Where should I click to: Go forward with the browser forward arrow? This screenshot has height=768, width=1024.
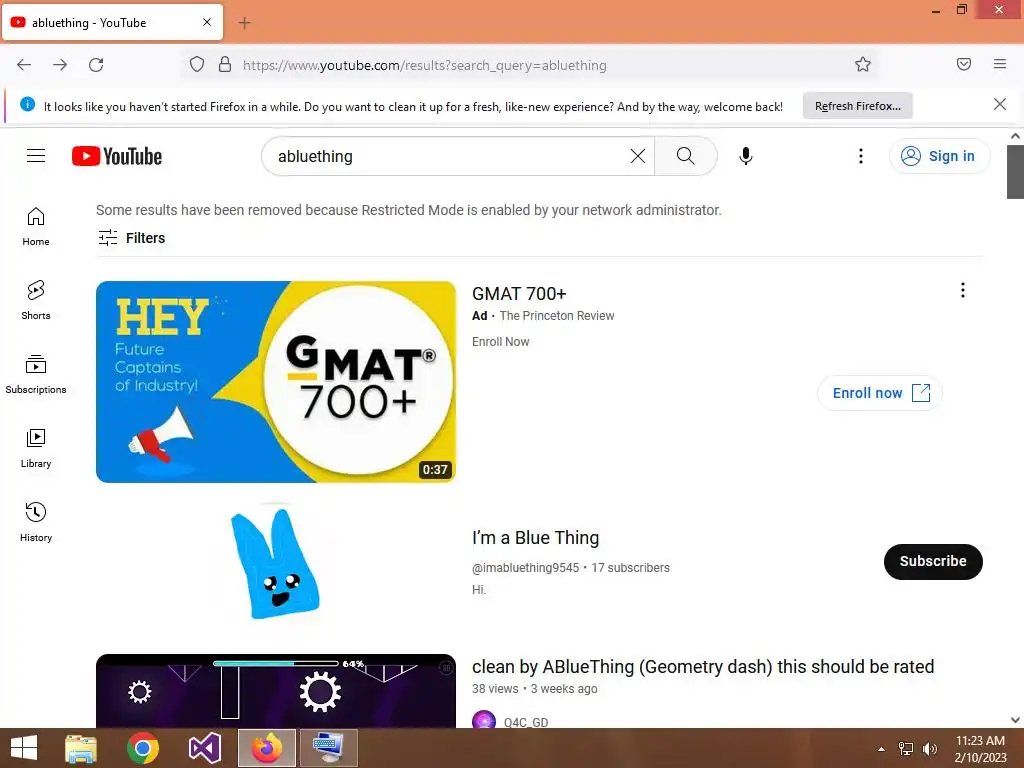(x=60, y=64)
